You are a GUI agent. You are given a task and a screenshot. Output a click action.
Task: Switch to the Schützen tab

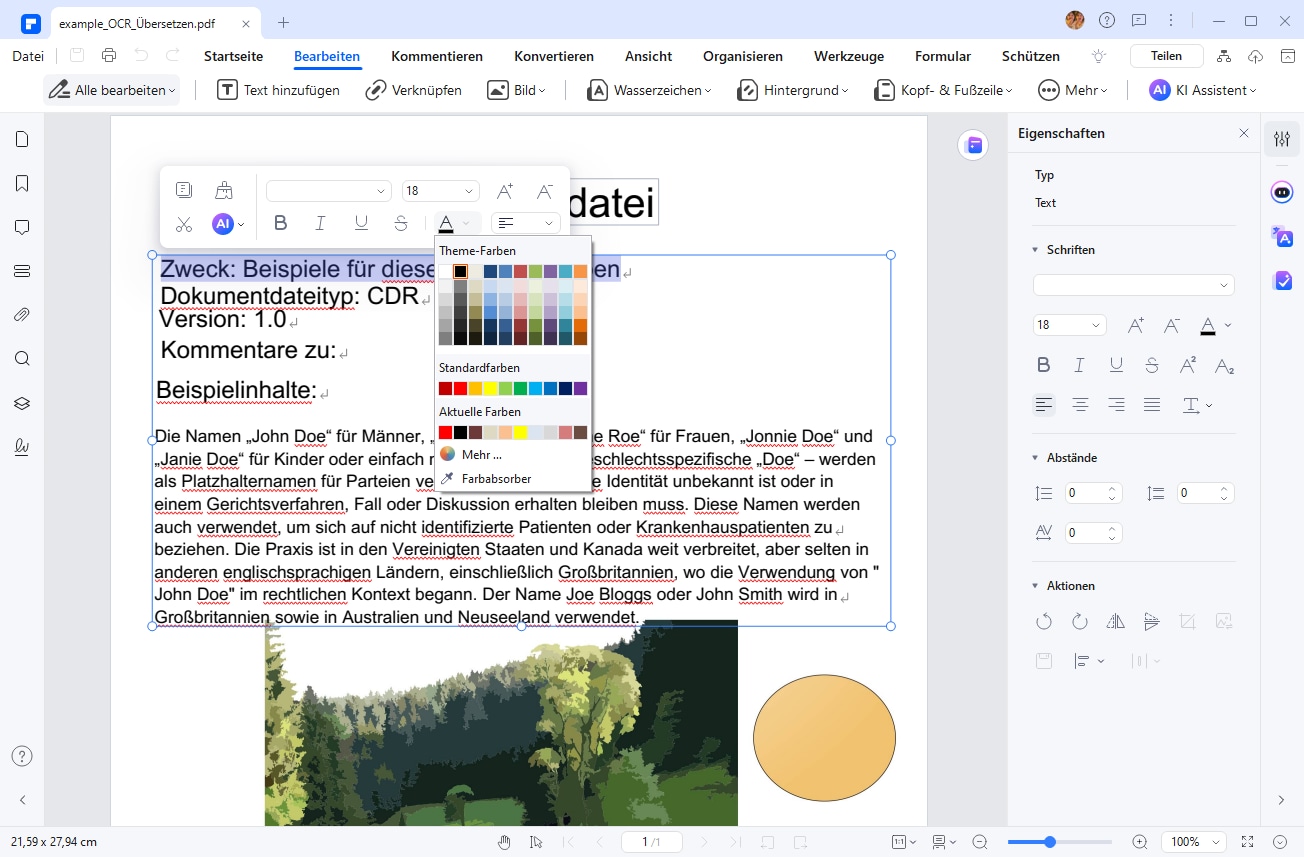[1031, 56]
